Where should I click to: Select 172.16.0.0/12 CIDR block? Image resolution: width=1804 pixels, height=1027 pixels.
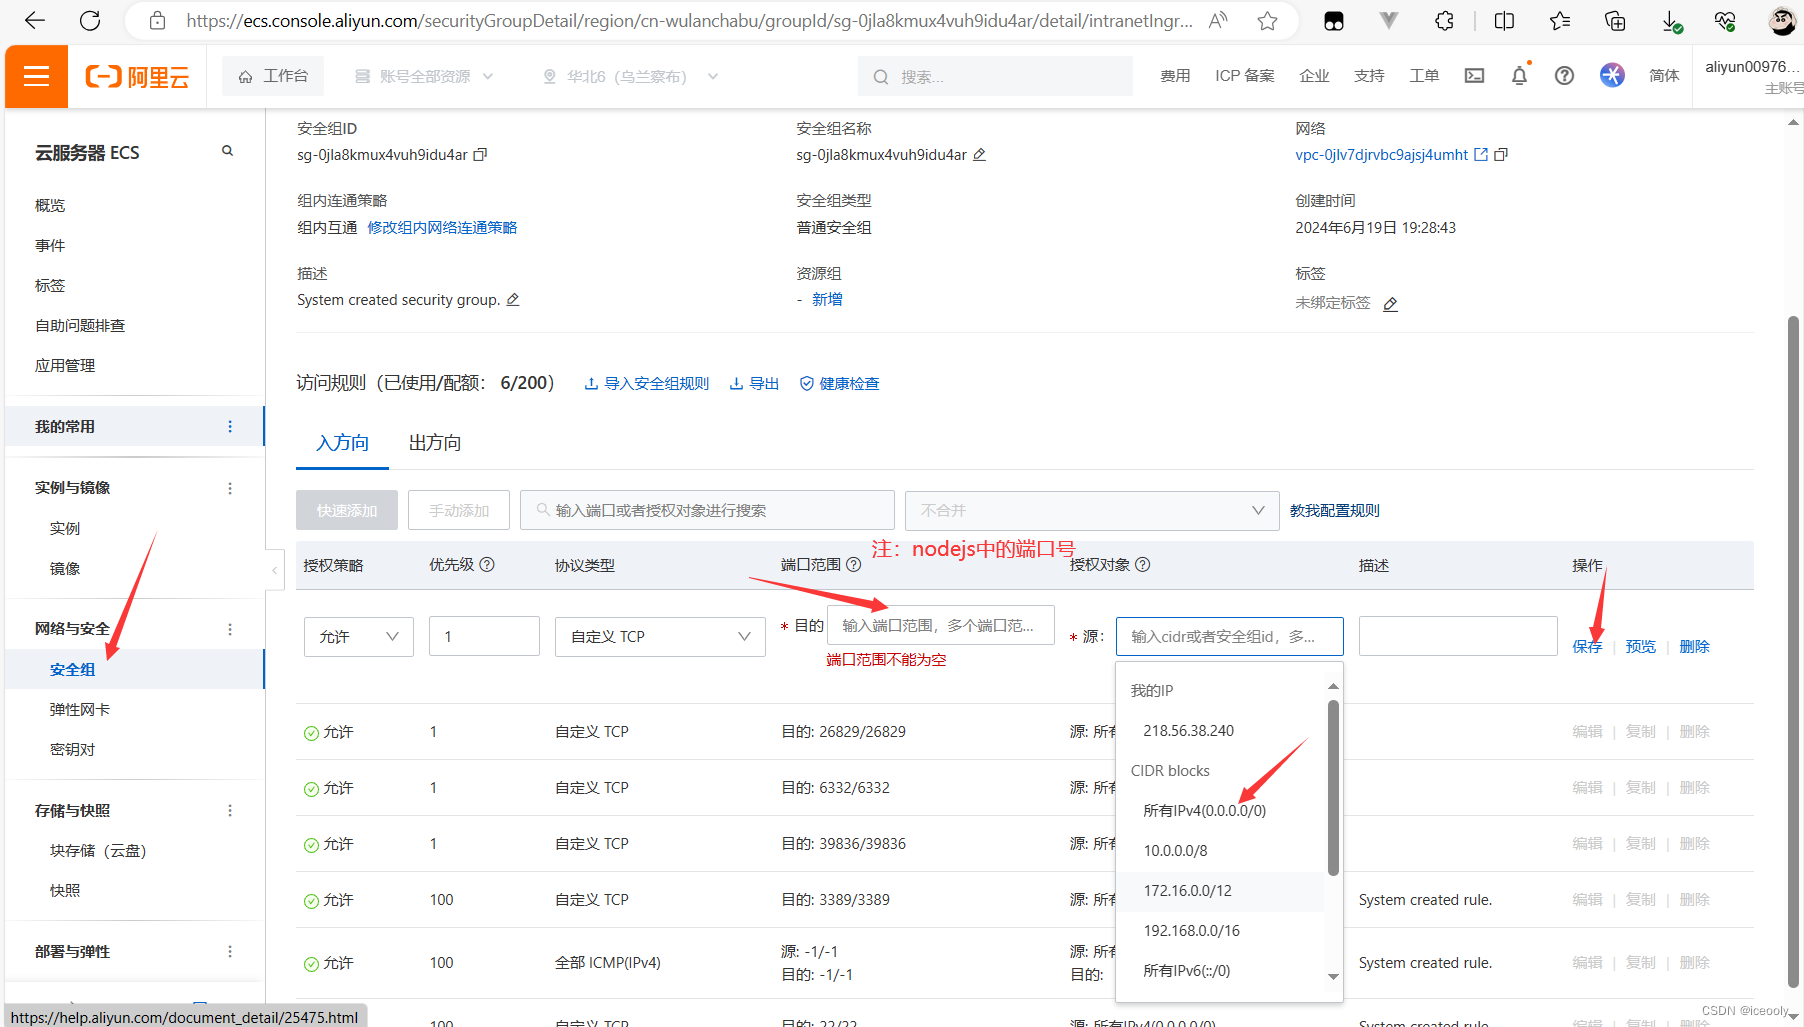[1220, 891]
